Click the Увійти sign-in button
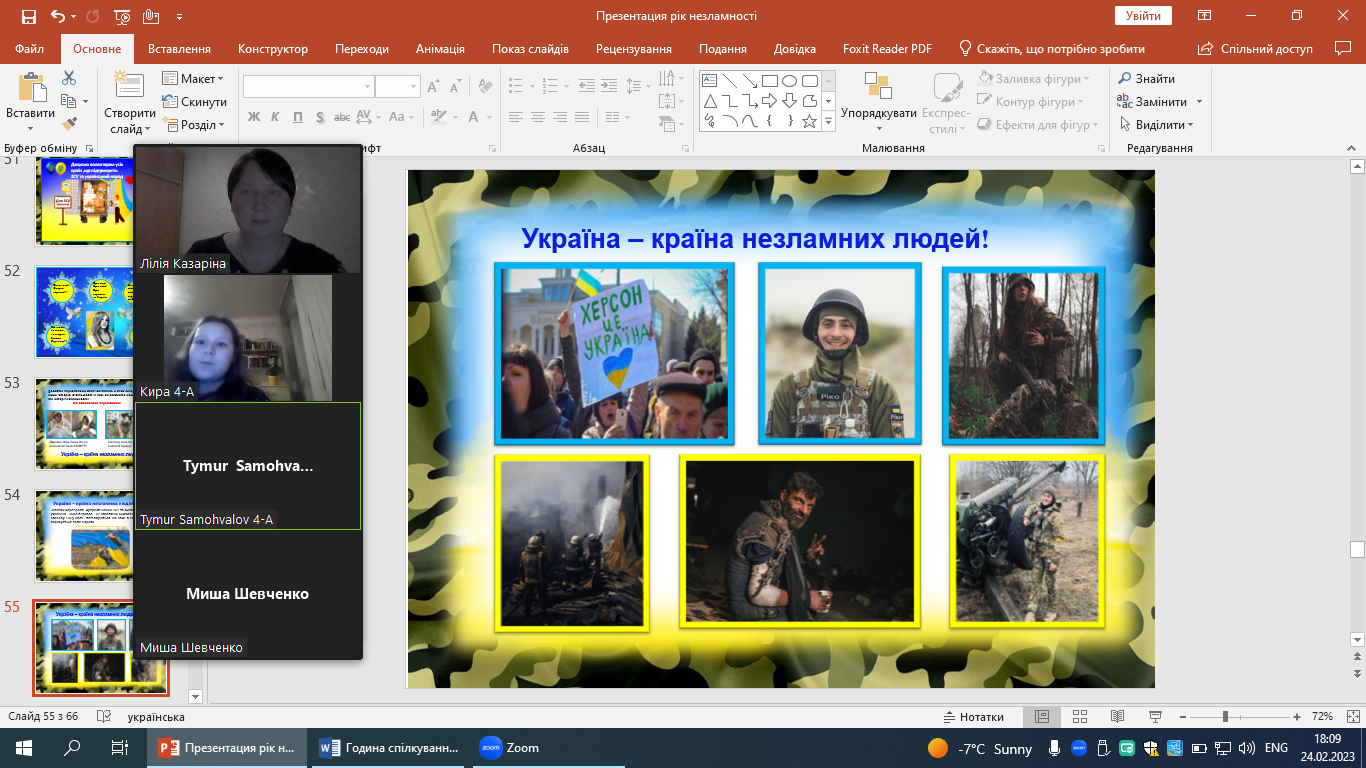 pos(1143,16)
